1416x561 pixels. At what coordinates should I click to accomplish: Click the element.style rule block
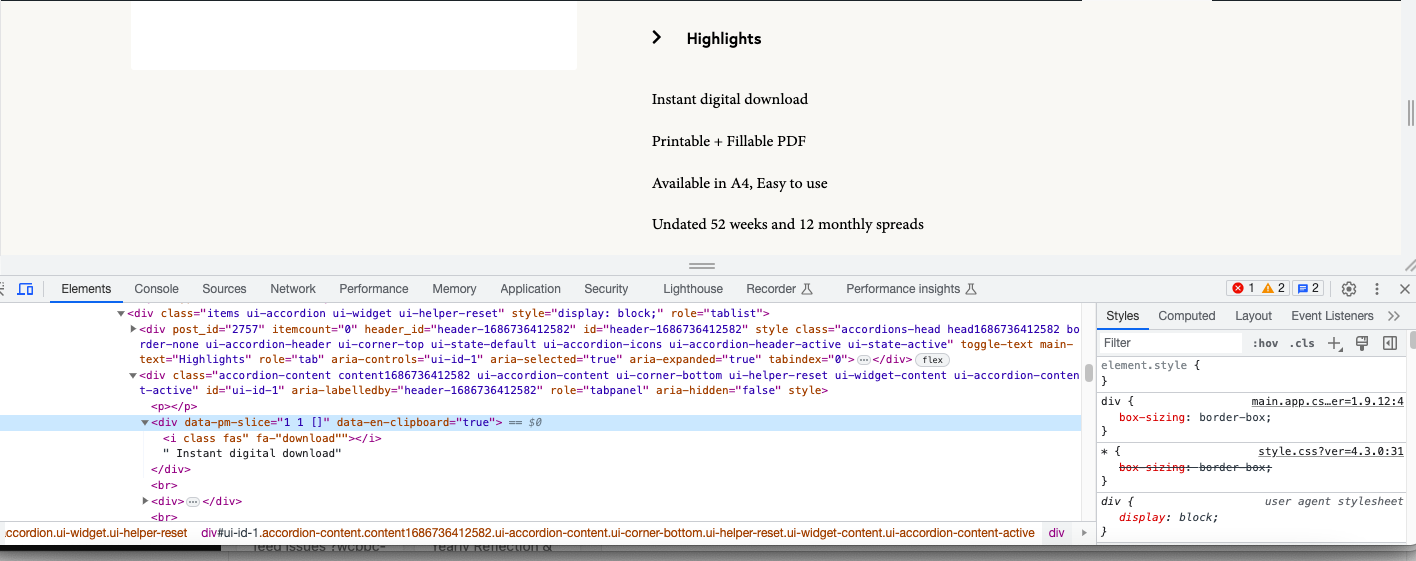[1254, 373]
